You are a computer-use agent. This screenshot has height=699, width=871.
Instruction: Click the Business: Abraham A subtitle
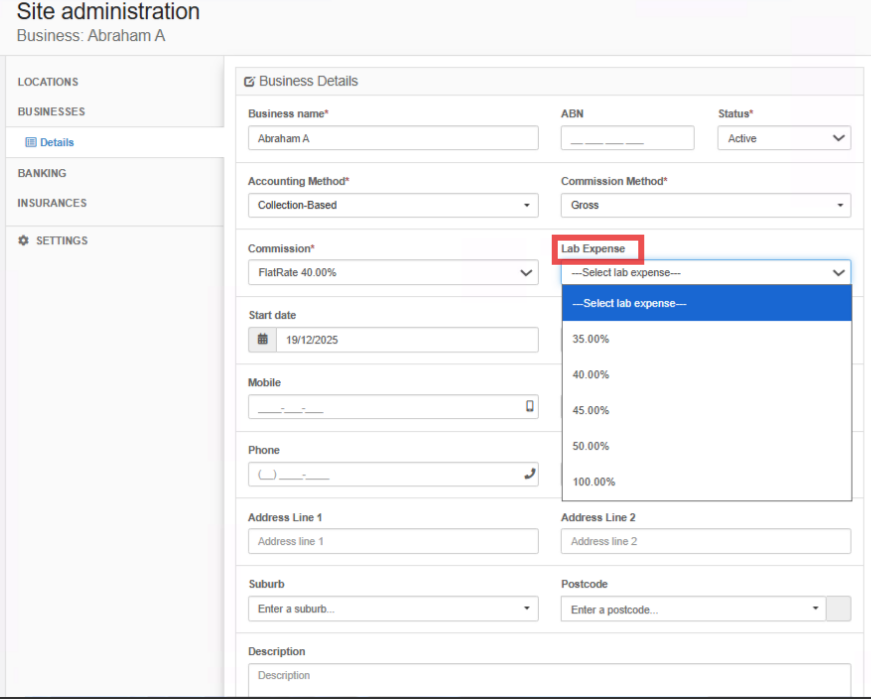tap(91, 36)
